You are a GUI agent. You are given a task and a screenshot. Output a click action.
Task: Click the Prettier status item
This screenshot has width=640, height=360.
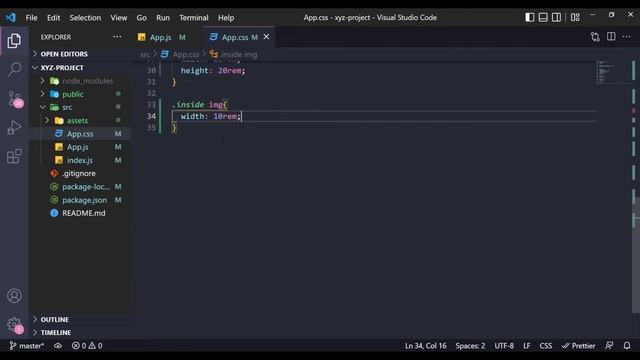point(578,346)
